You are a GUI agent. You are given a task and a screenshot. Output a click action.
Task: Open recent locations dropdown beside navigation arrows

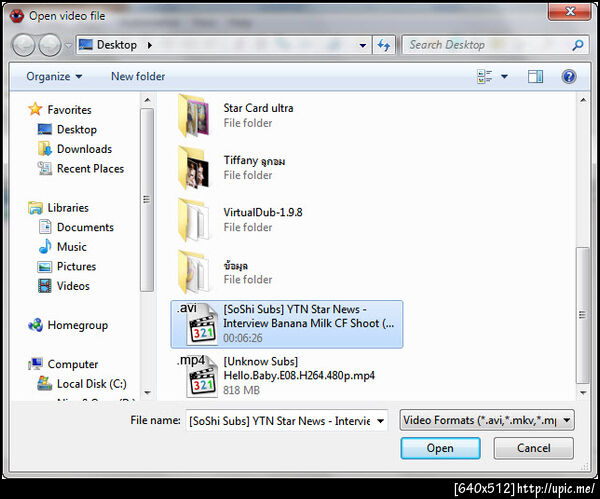[x=68, y=45]
